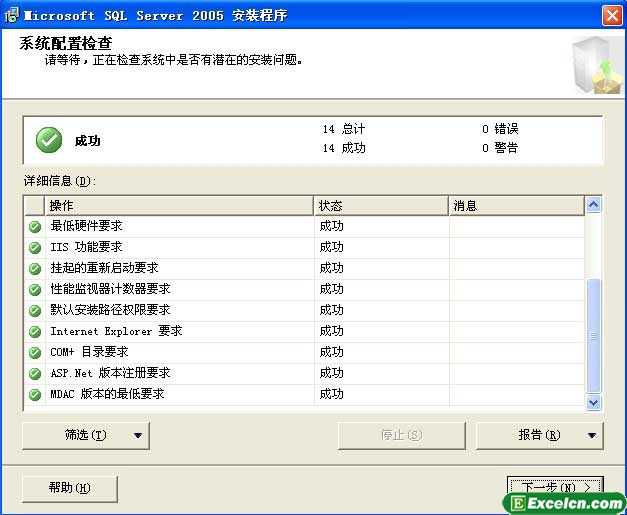This screenshot has height=515, width=627.
Task: Close the SQL Server 2005 setup window
Action: click(612, 16)
